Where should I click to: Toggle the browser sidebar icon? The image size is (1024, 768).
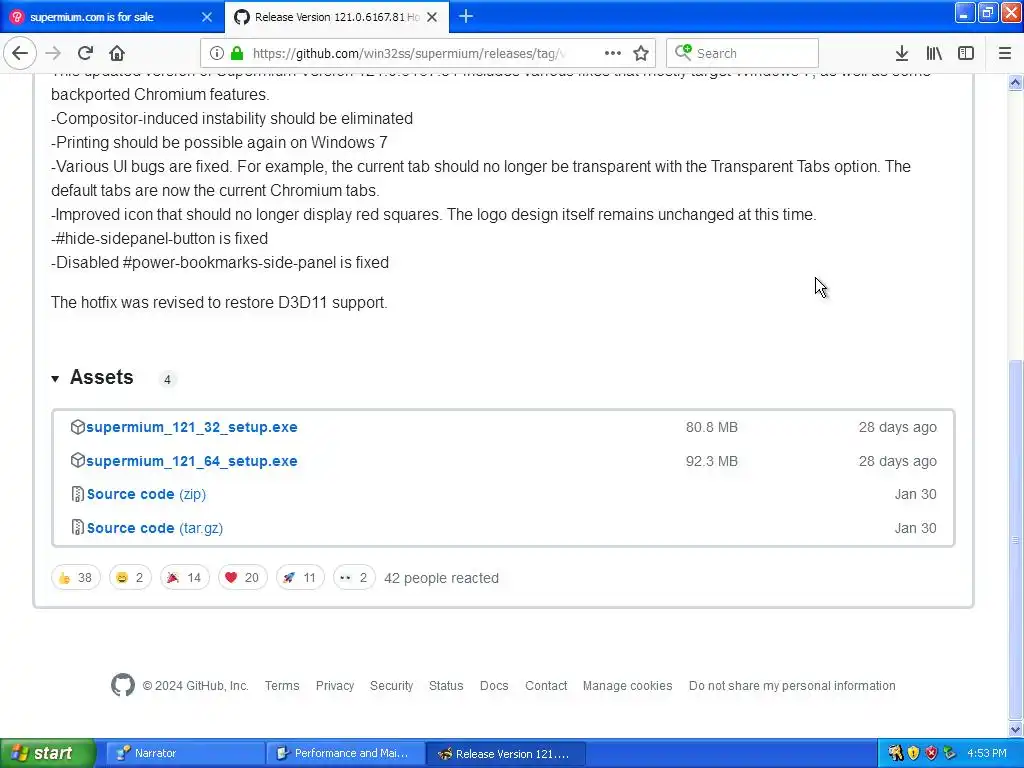[966, 53]
